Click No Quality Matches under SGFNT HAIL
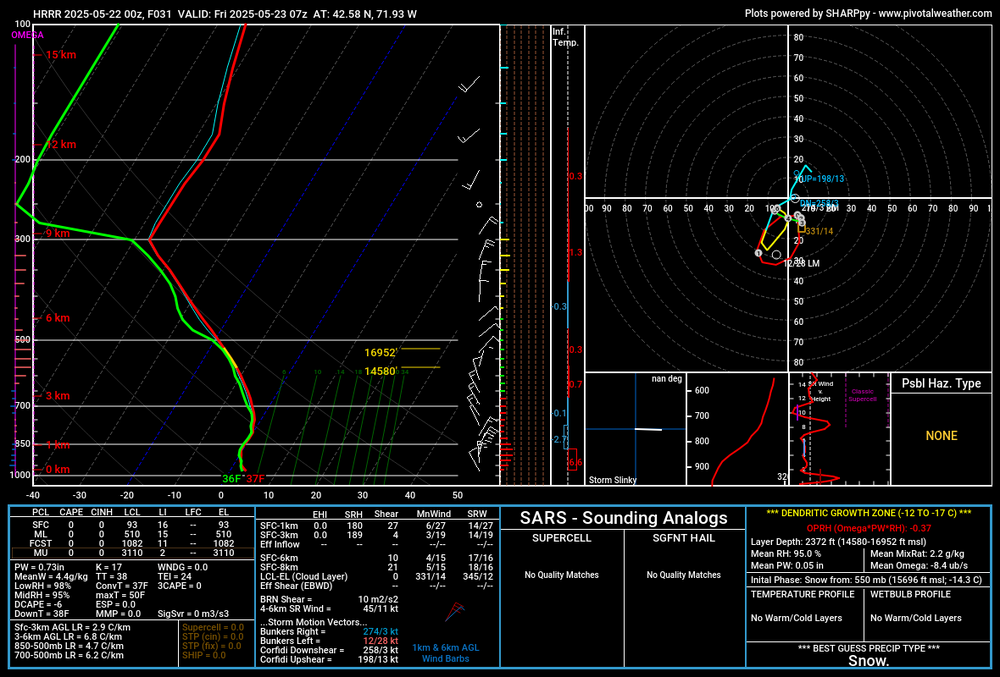 click(x=684, y=575)
